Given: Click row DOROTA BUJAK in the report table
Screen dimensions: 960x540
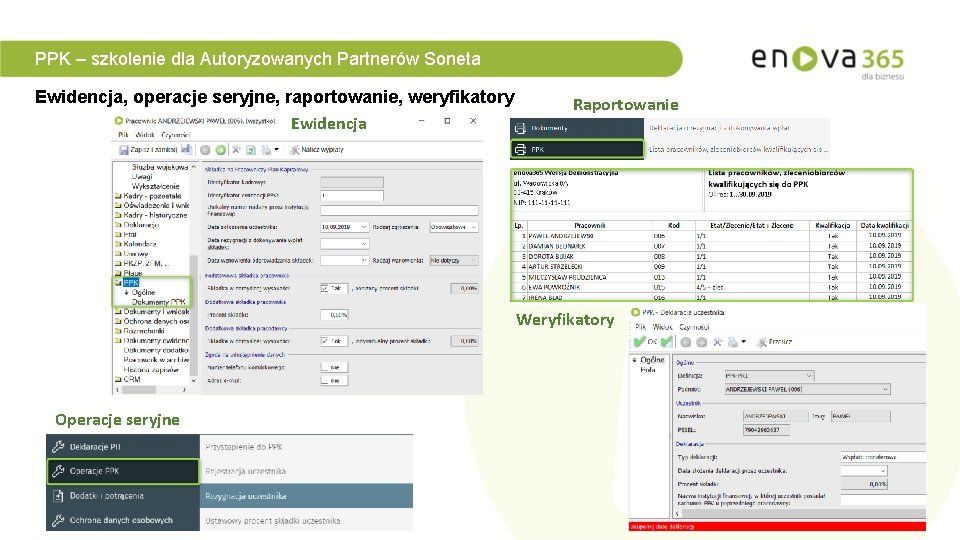Looking at the screenshot, I should (711, 257).
